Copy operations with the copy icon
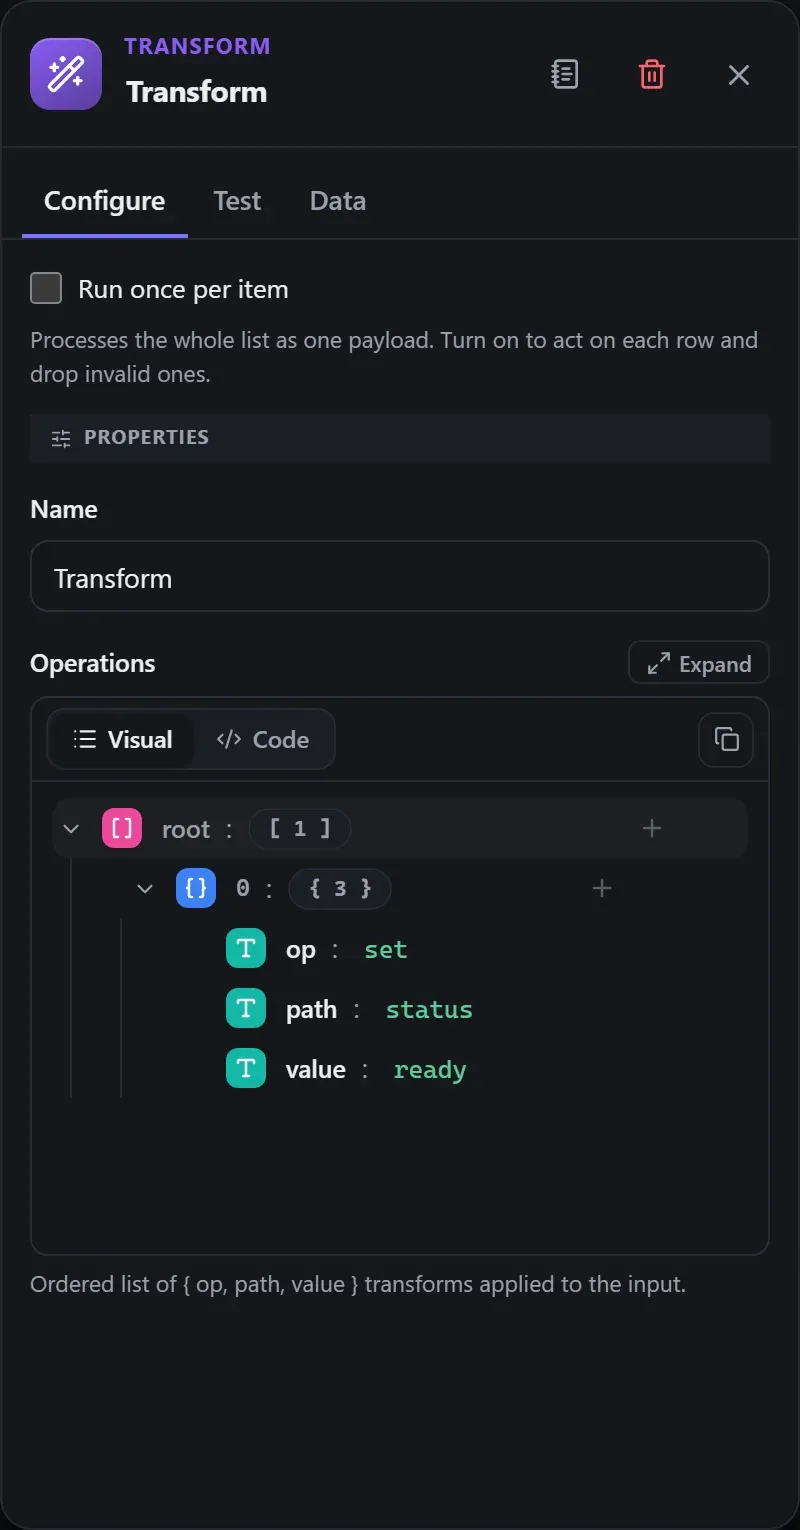Image resolution: width=800 pixels, height=1530 pixels. (726, 739)
